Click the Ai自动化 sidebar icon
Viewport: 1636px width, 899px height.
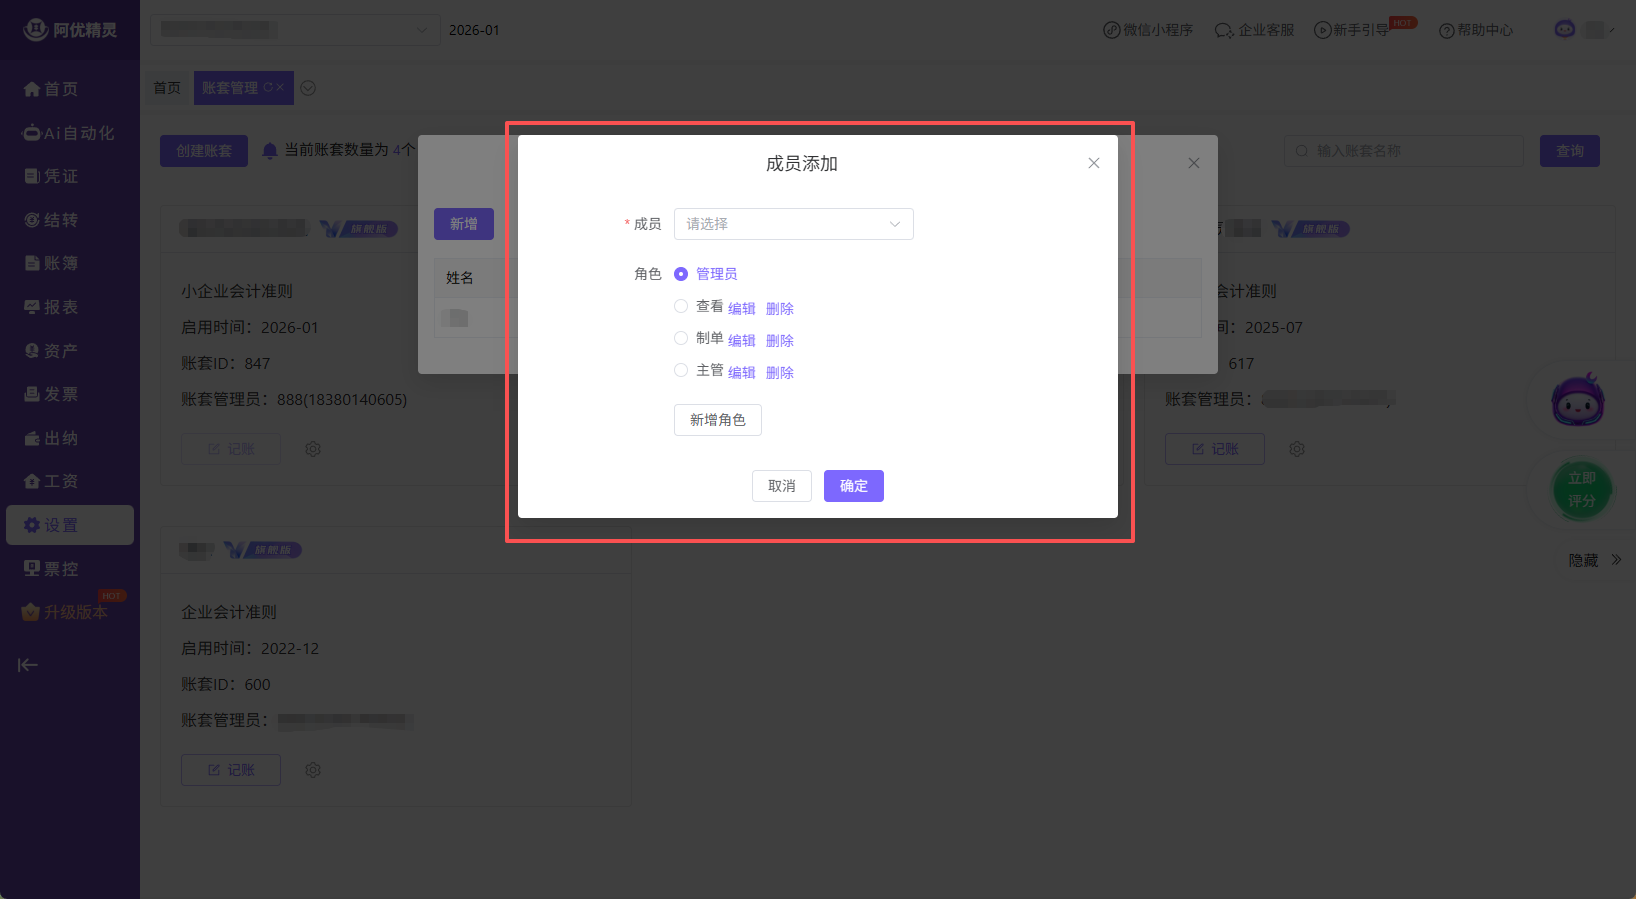(32, 133)
